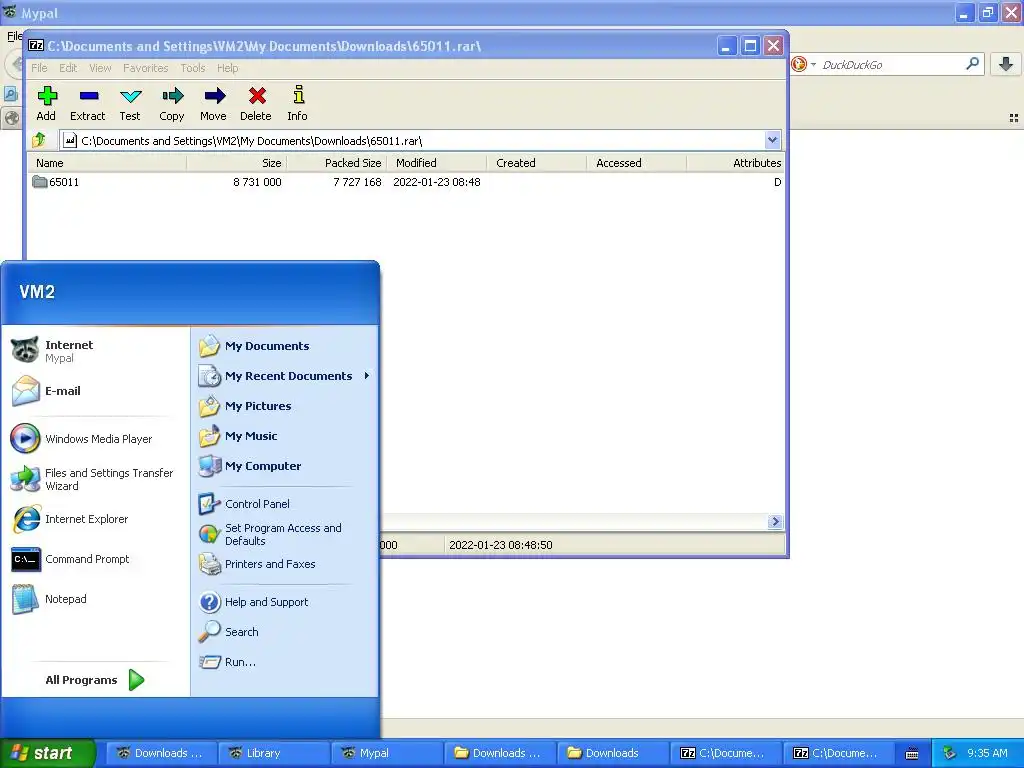Click Mypal downloads arrow icon
This screenshot has width=1024, height=768.
(x=1006, y=64)
